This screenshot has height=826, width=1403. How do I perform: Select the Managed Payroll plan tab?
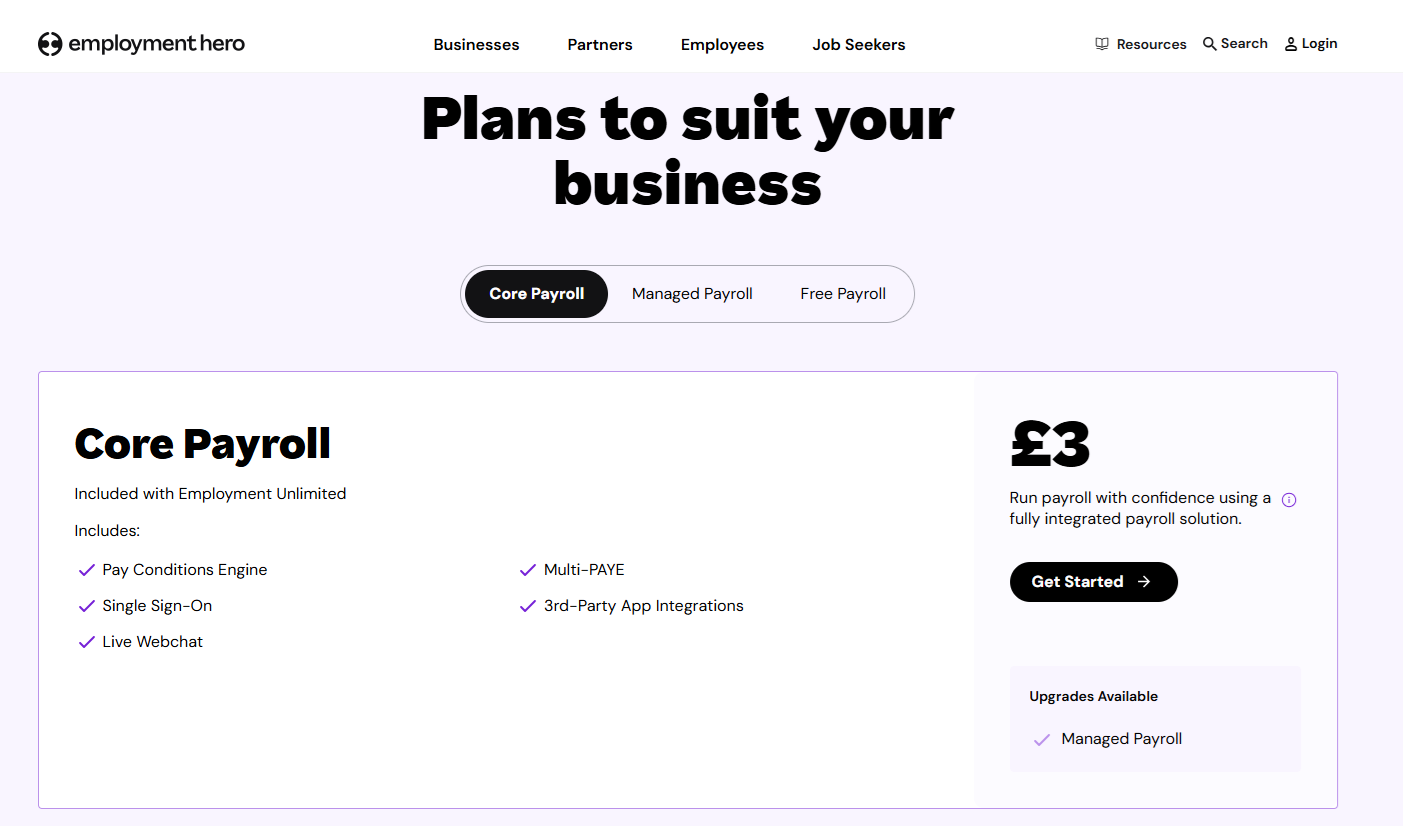[692, 293]
